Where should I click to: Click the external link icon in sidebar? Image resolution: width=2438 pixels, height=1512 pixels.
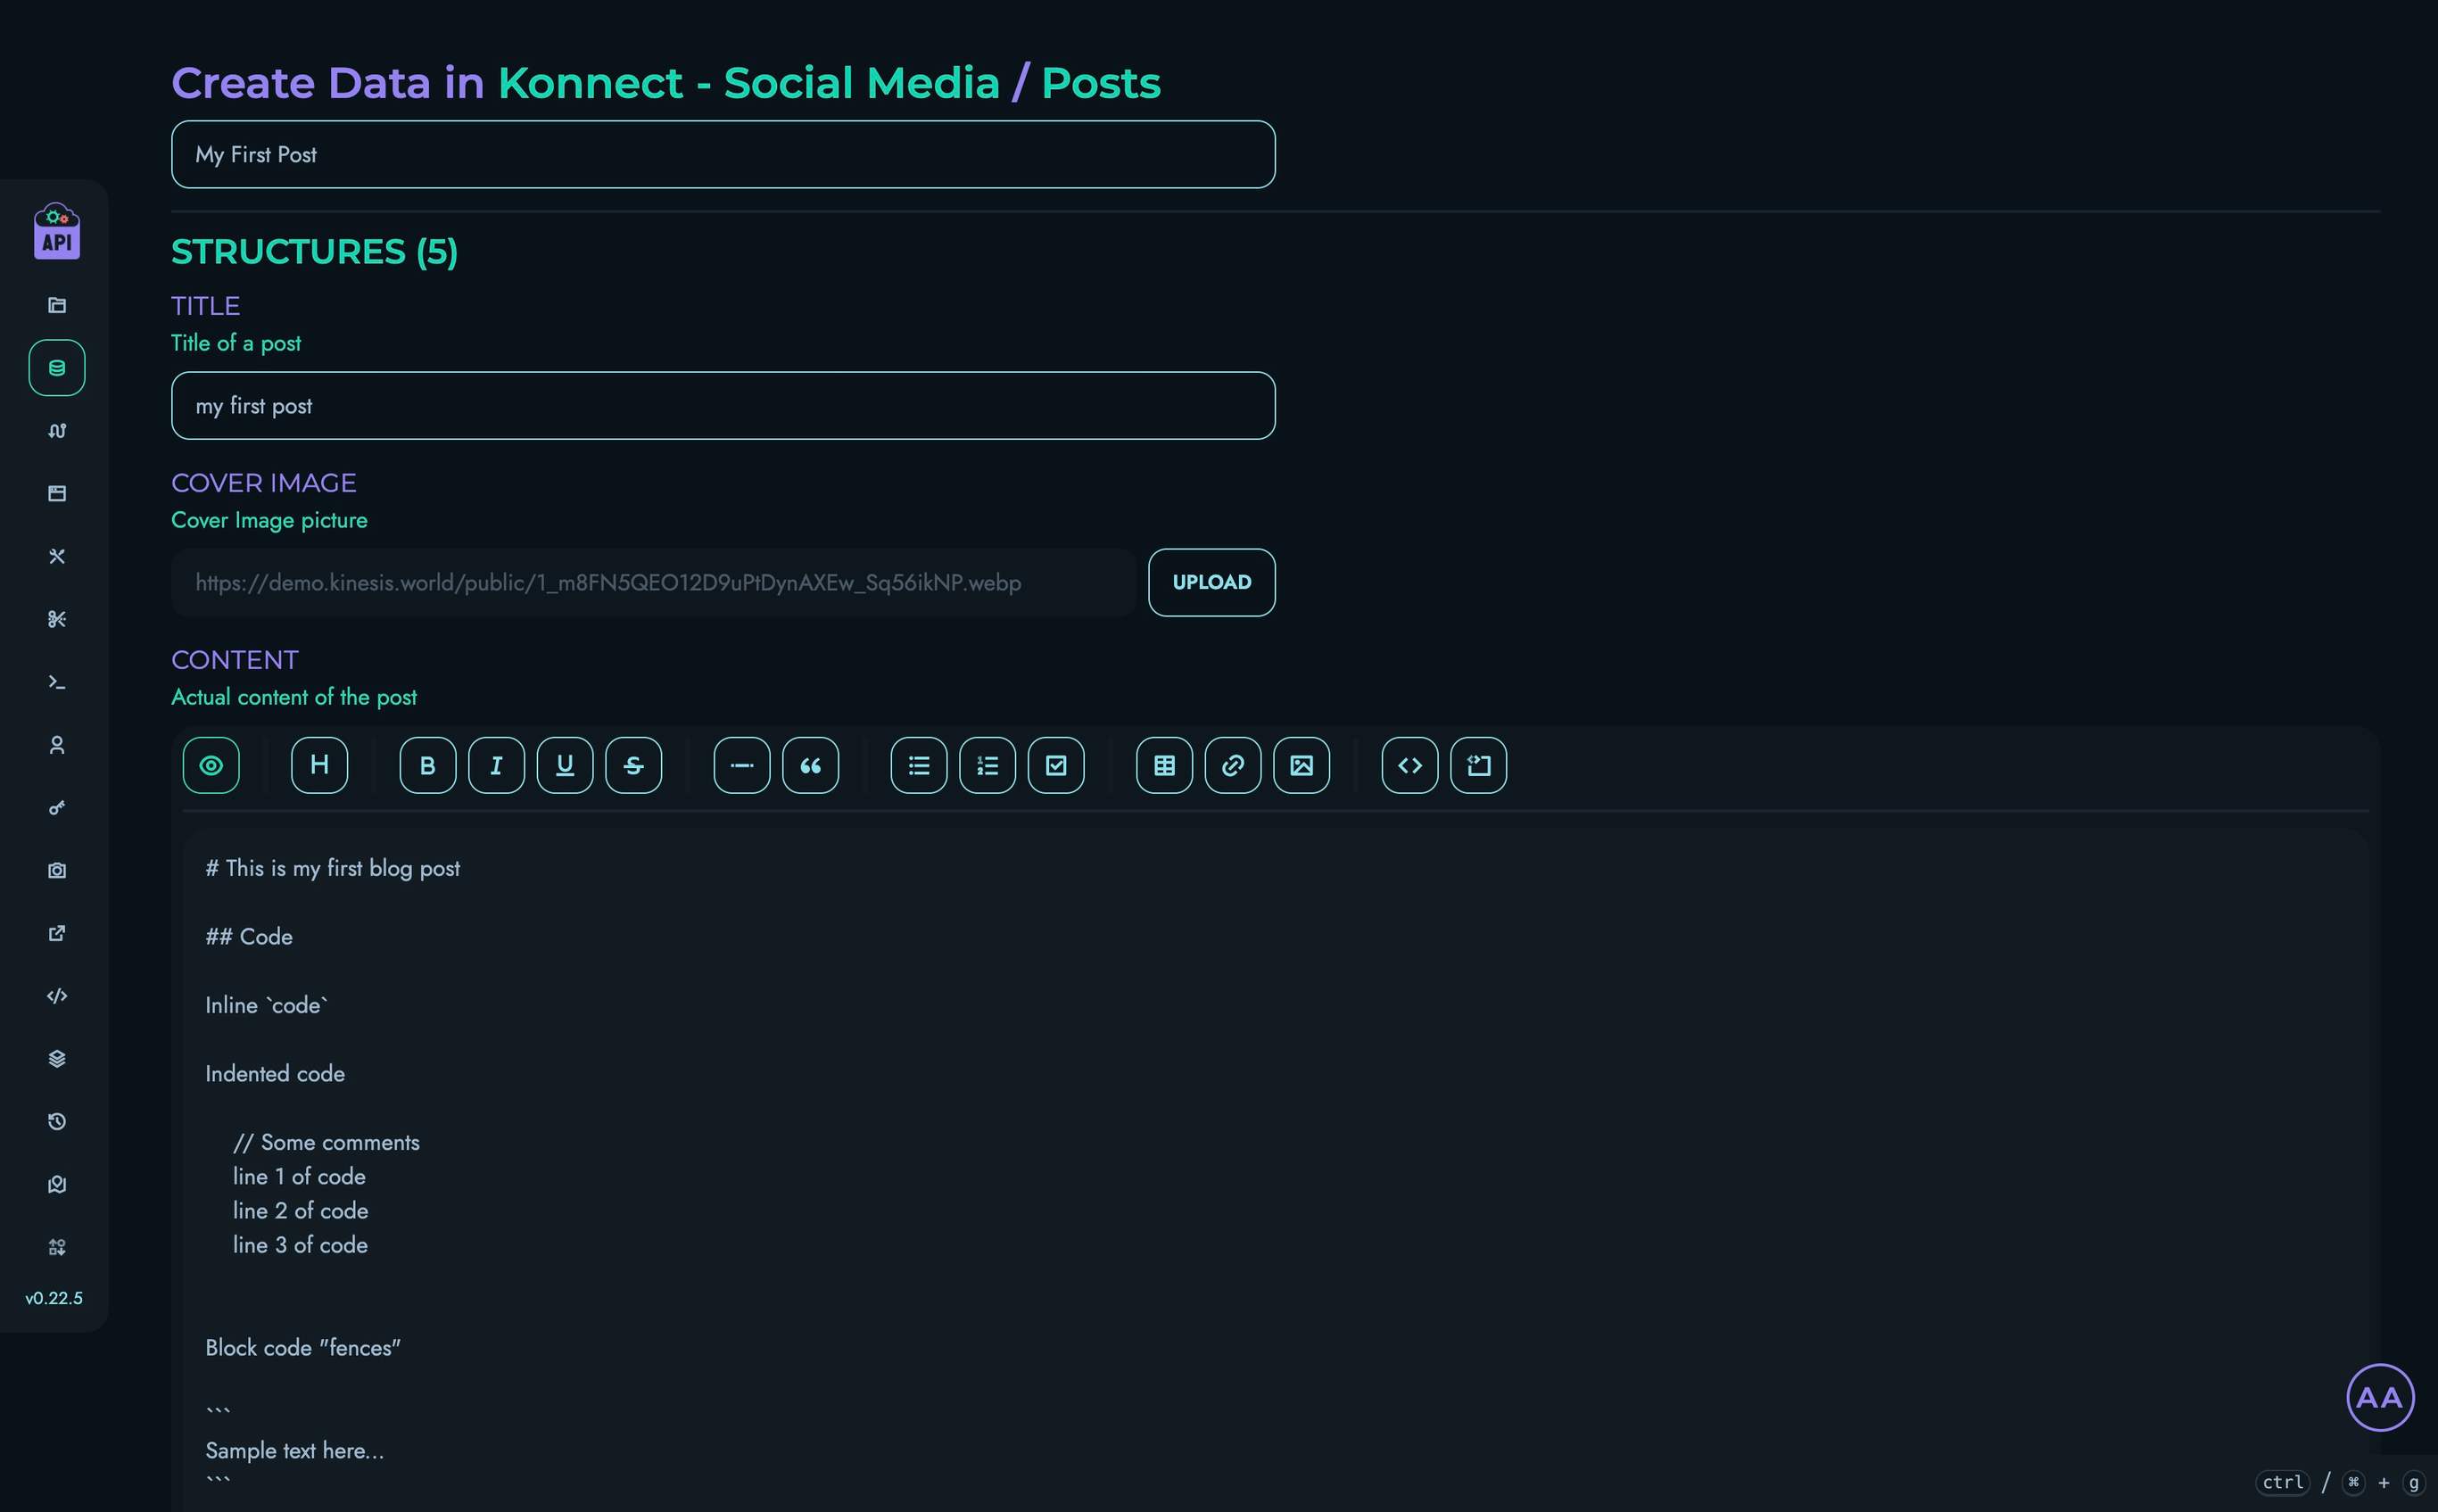57,933
